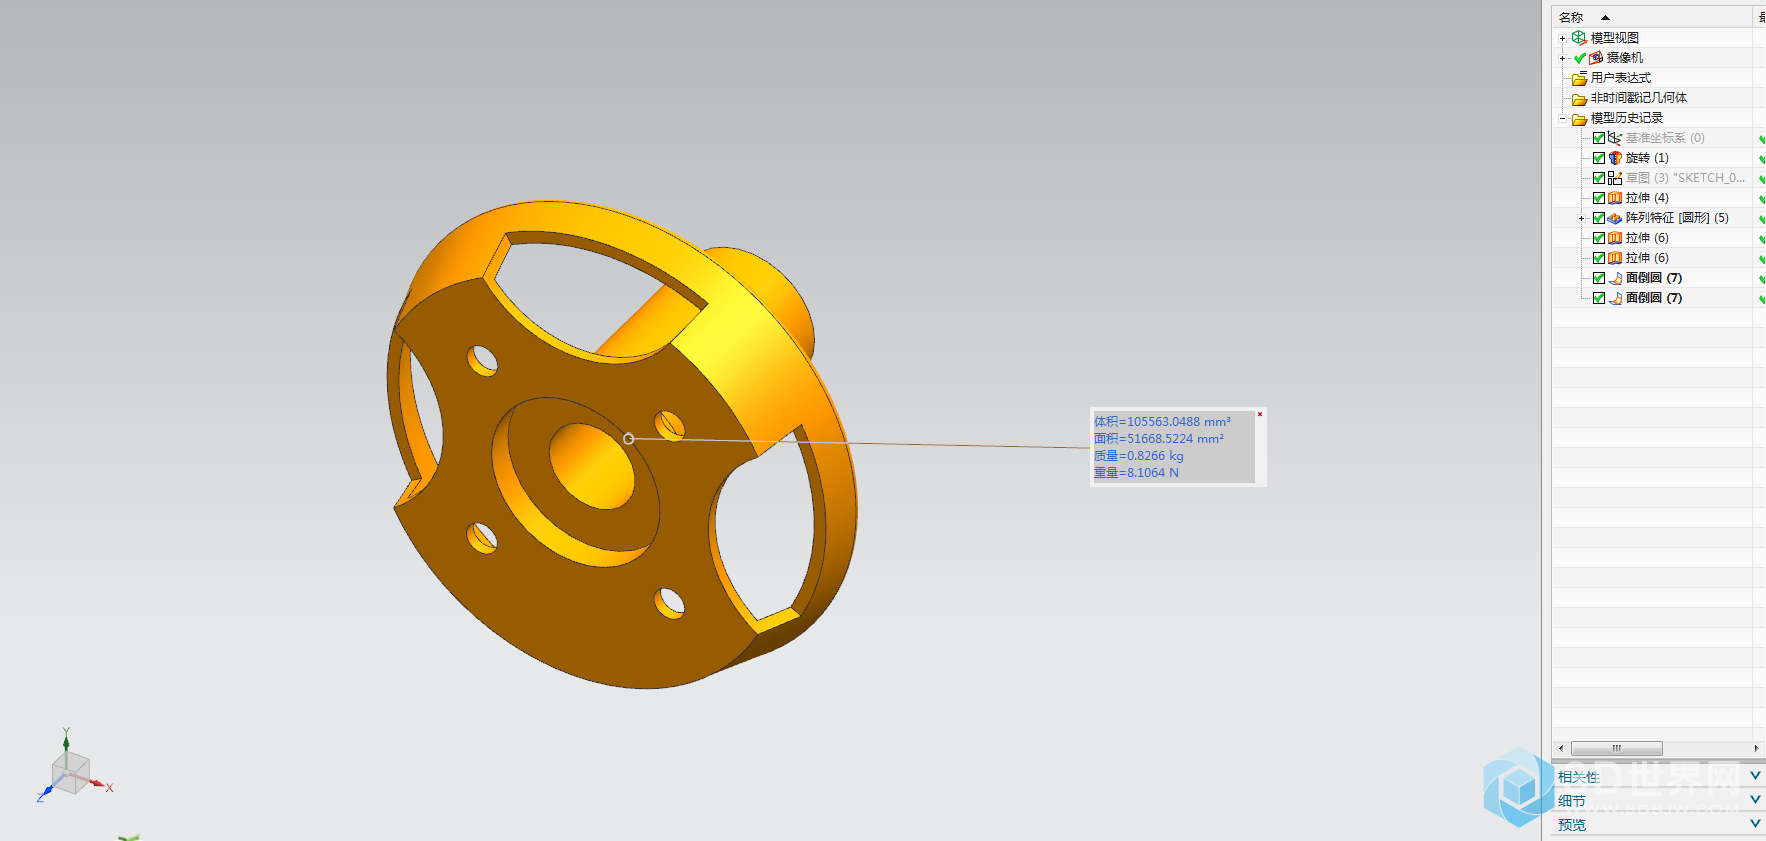Click the navigator scrollbar right arrow
The height and width of the screenshot is (841, 1766).
tap(1756, 748)
